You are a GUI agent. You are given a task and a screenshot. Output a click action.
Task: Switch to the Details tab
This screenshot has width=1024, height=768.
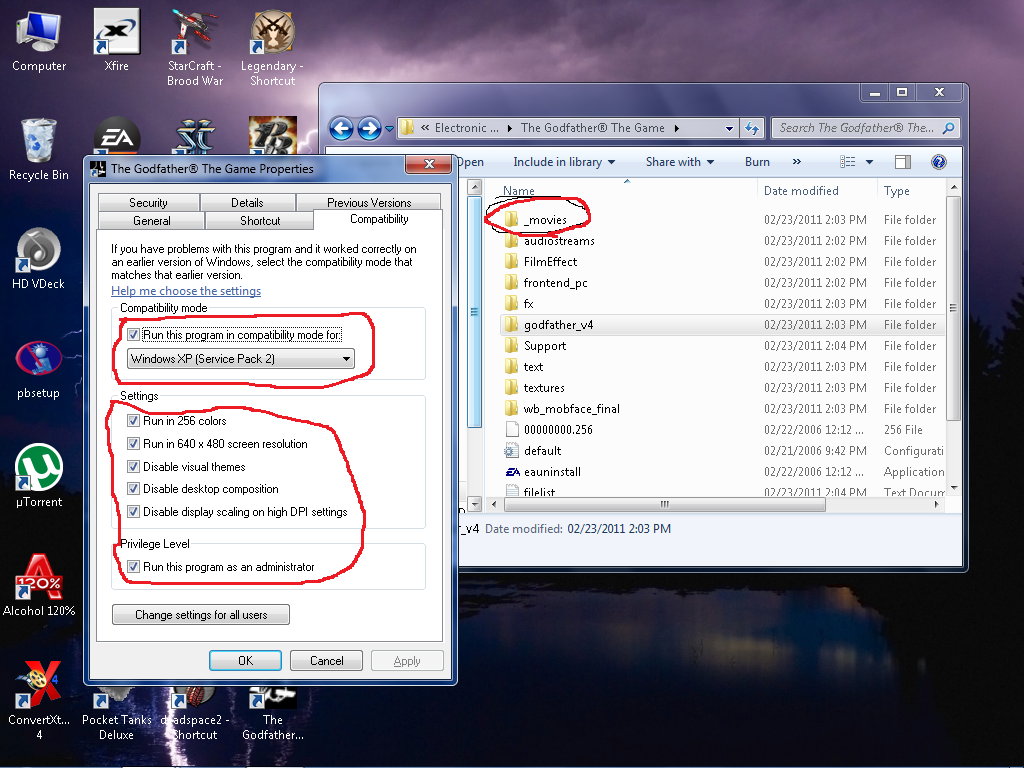pyautogui.click(x=247, y=202)
